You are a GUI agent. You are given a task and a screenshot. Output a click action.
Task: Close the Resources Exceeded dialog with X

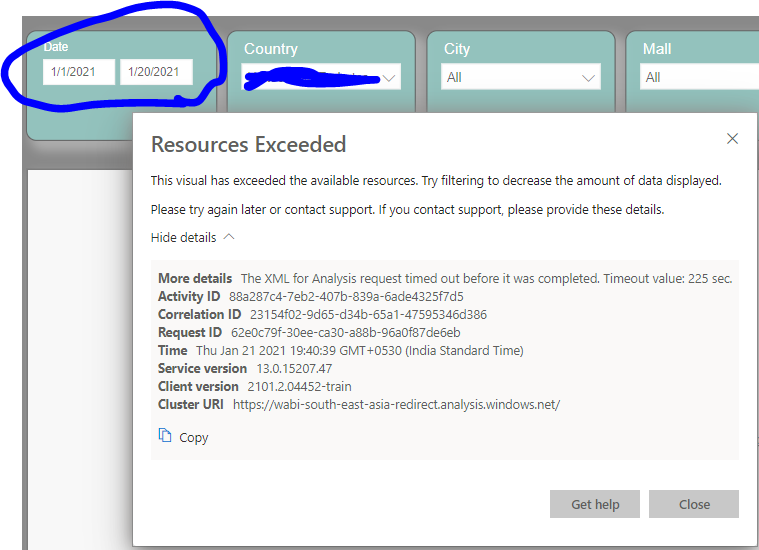pos(732,139)
